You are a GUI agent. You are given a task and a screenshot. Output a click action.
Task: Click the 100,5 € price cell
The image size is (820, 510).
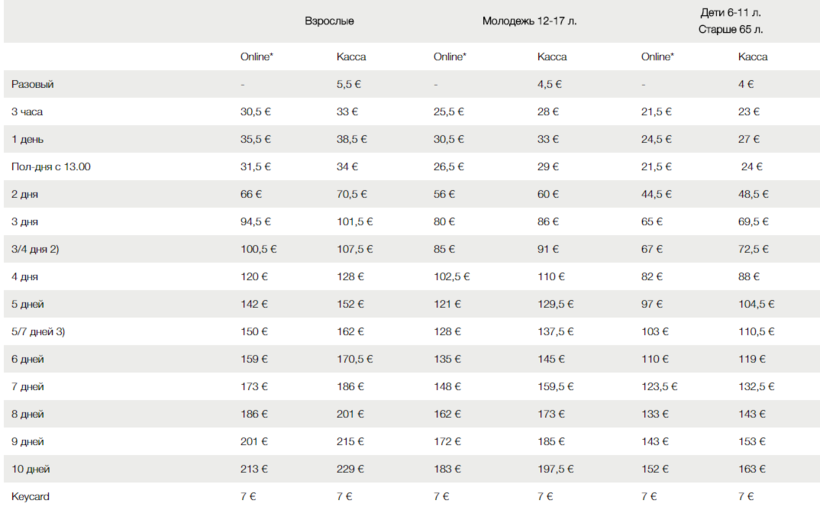258,249
